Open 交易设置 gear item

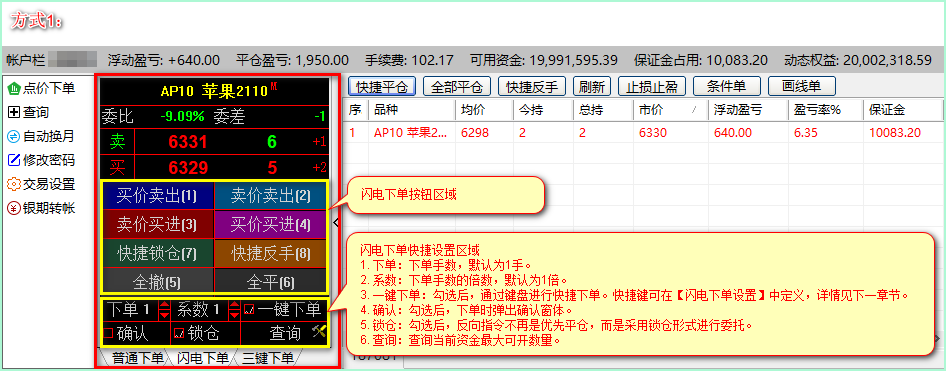pyautogui.click(x=40, y=184)
